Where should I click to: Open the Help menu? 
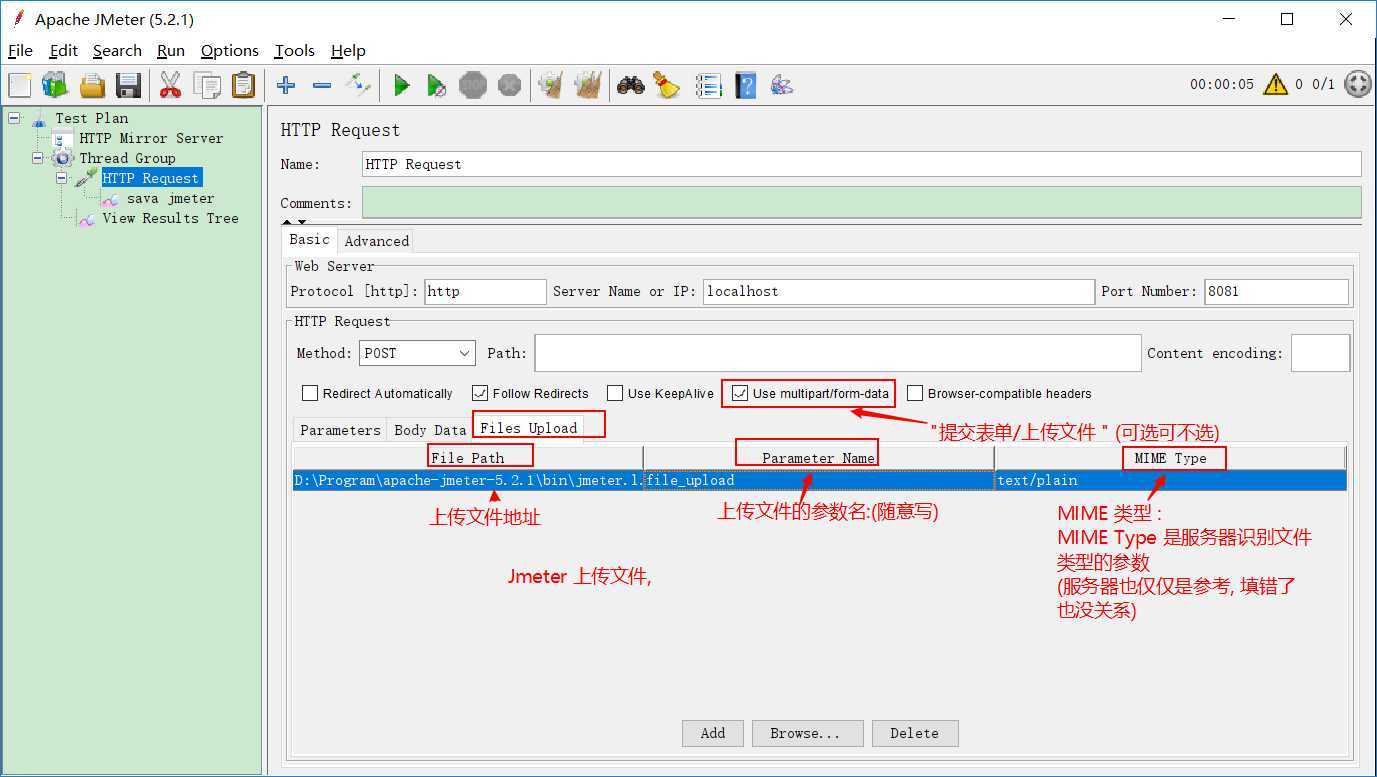(x=348, y=50)
